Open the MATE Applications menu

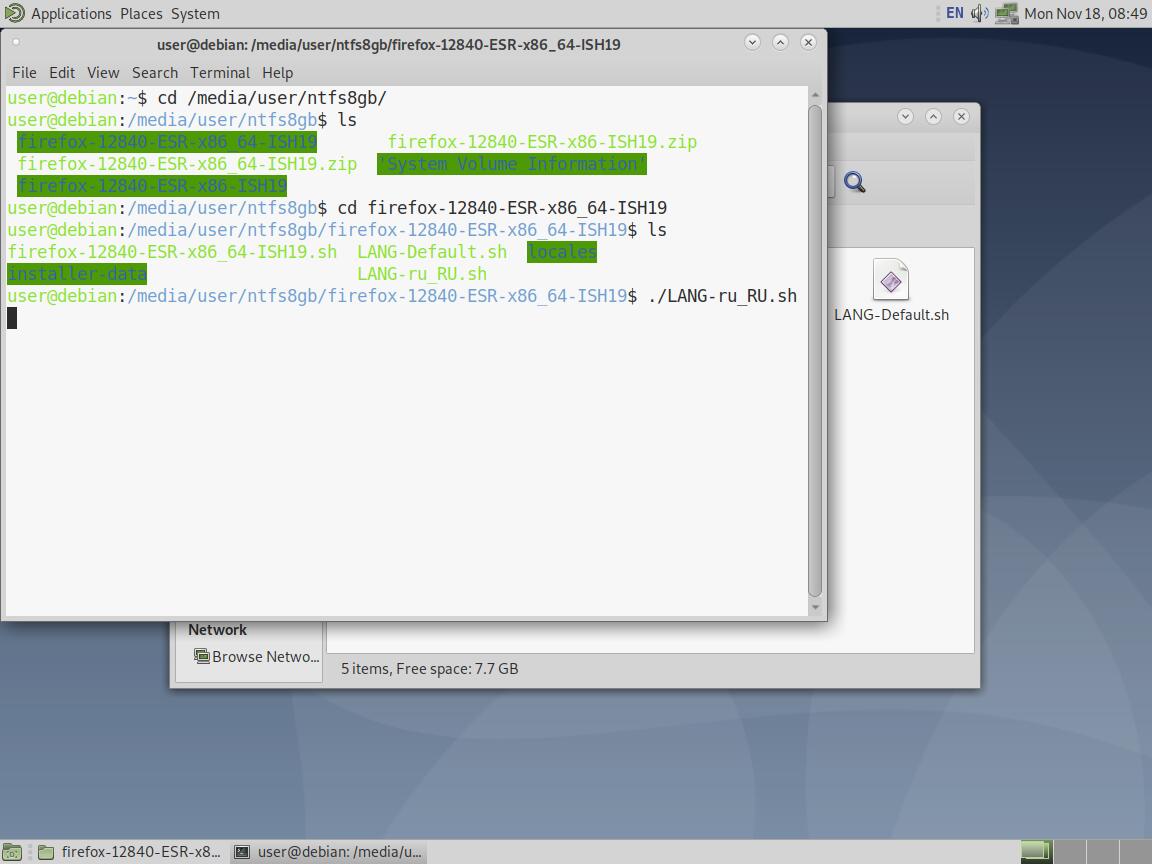(71, 13)
